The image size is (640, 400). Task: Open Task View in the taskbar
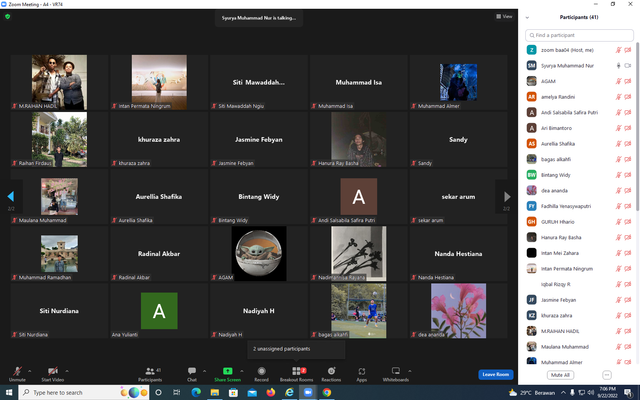point(177,392)
